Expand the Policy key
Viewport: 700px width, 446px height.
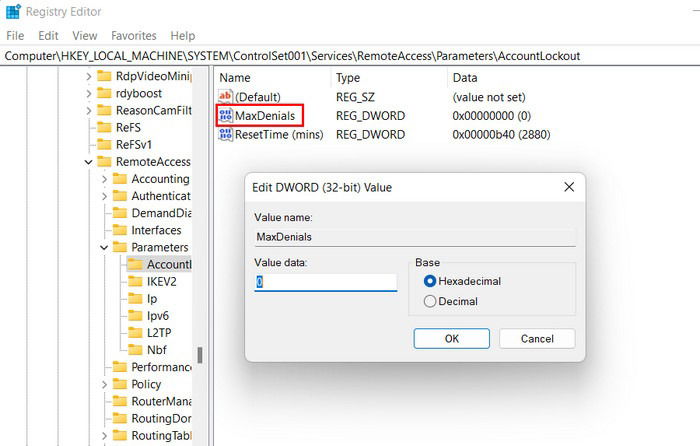click(104, 384)
